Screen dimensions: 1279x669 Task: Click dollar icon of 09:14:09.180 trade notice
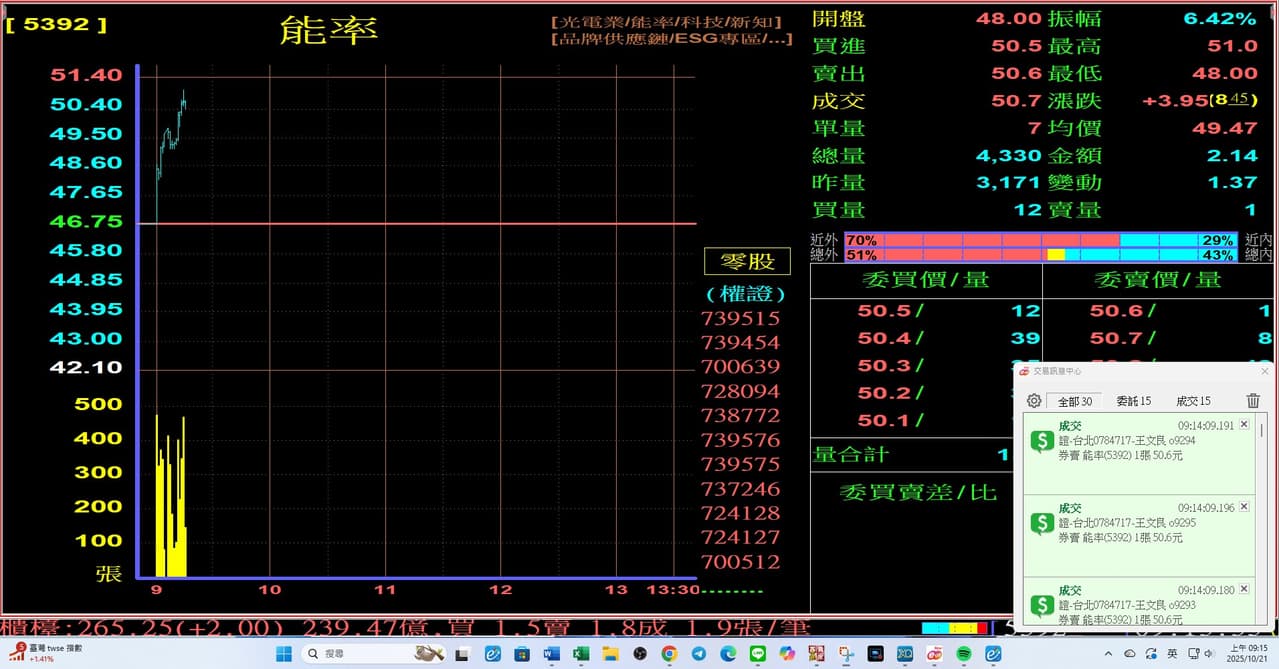tap(1042, 605)
